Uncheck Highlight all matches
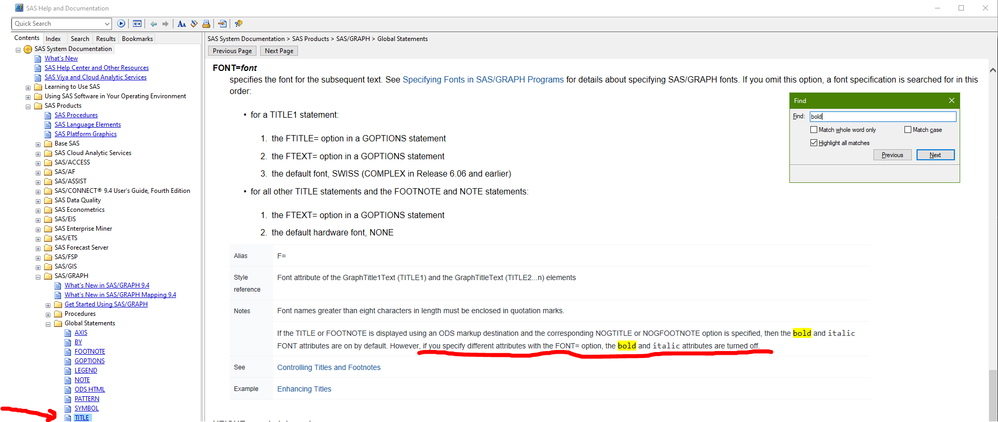998x422 pixels. 813,143
